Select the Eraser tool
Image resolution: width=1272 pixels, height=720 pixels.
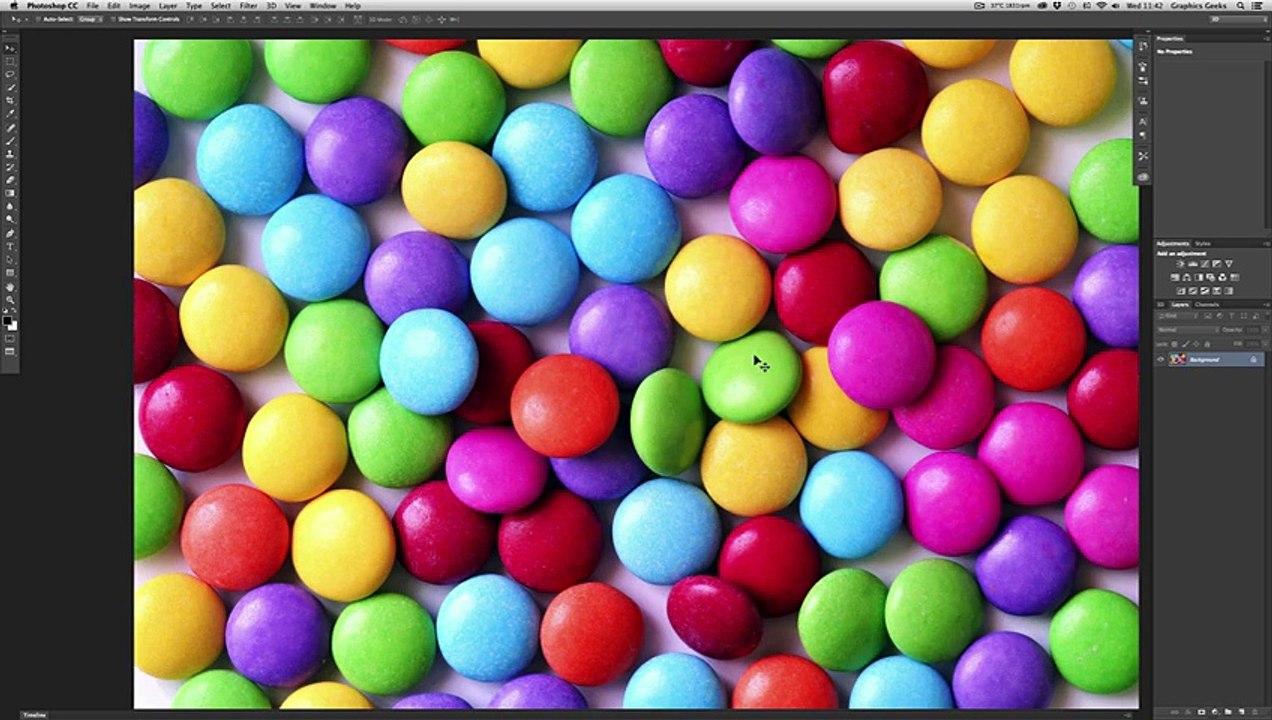(x=10, y=180)
